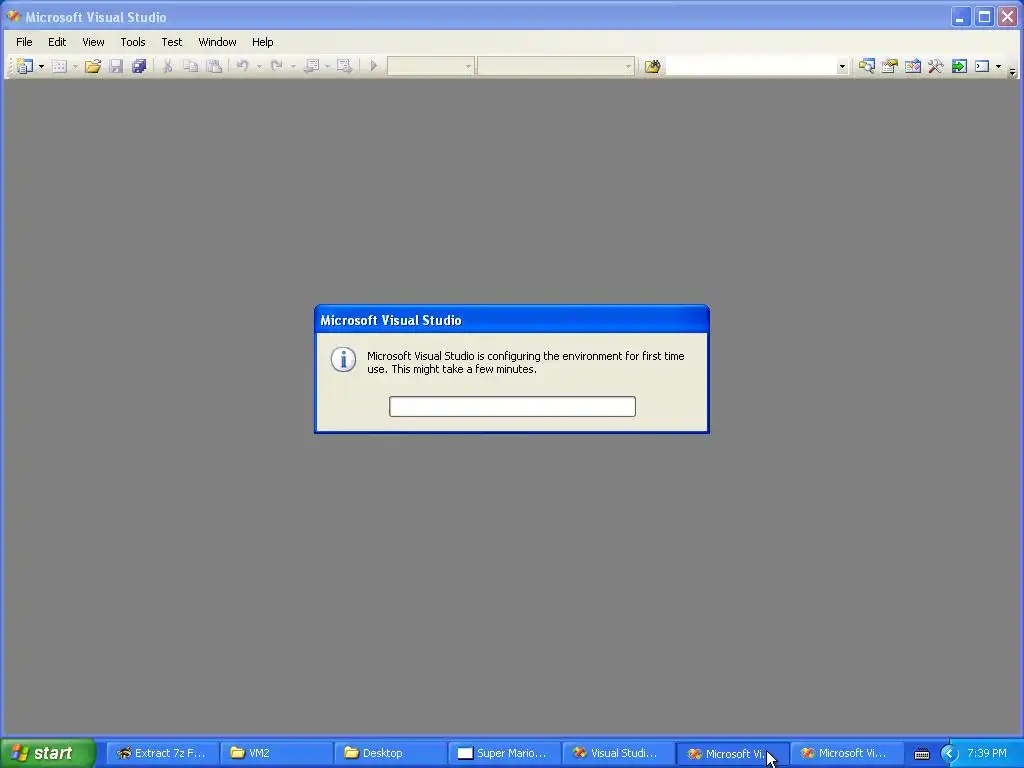The image size is (1024, 768).
Task: Open the View menu
Action: click(93, 42)
